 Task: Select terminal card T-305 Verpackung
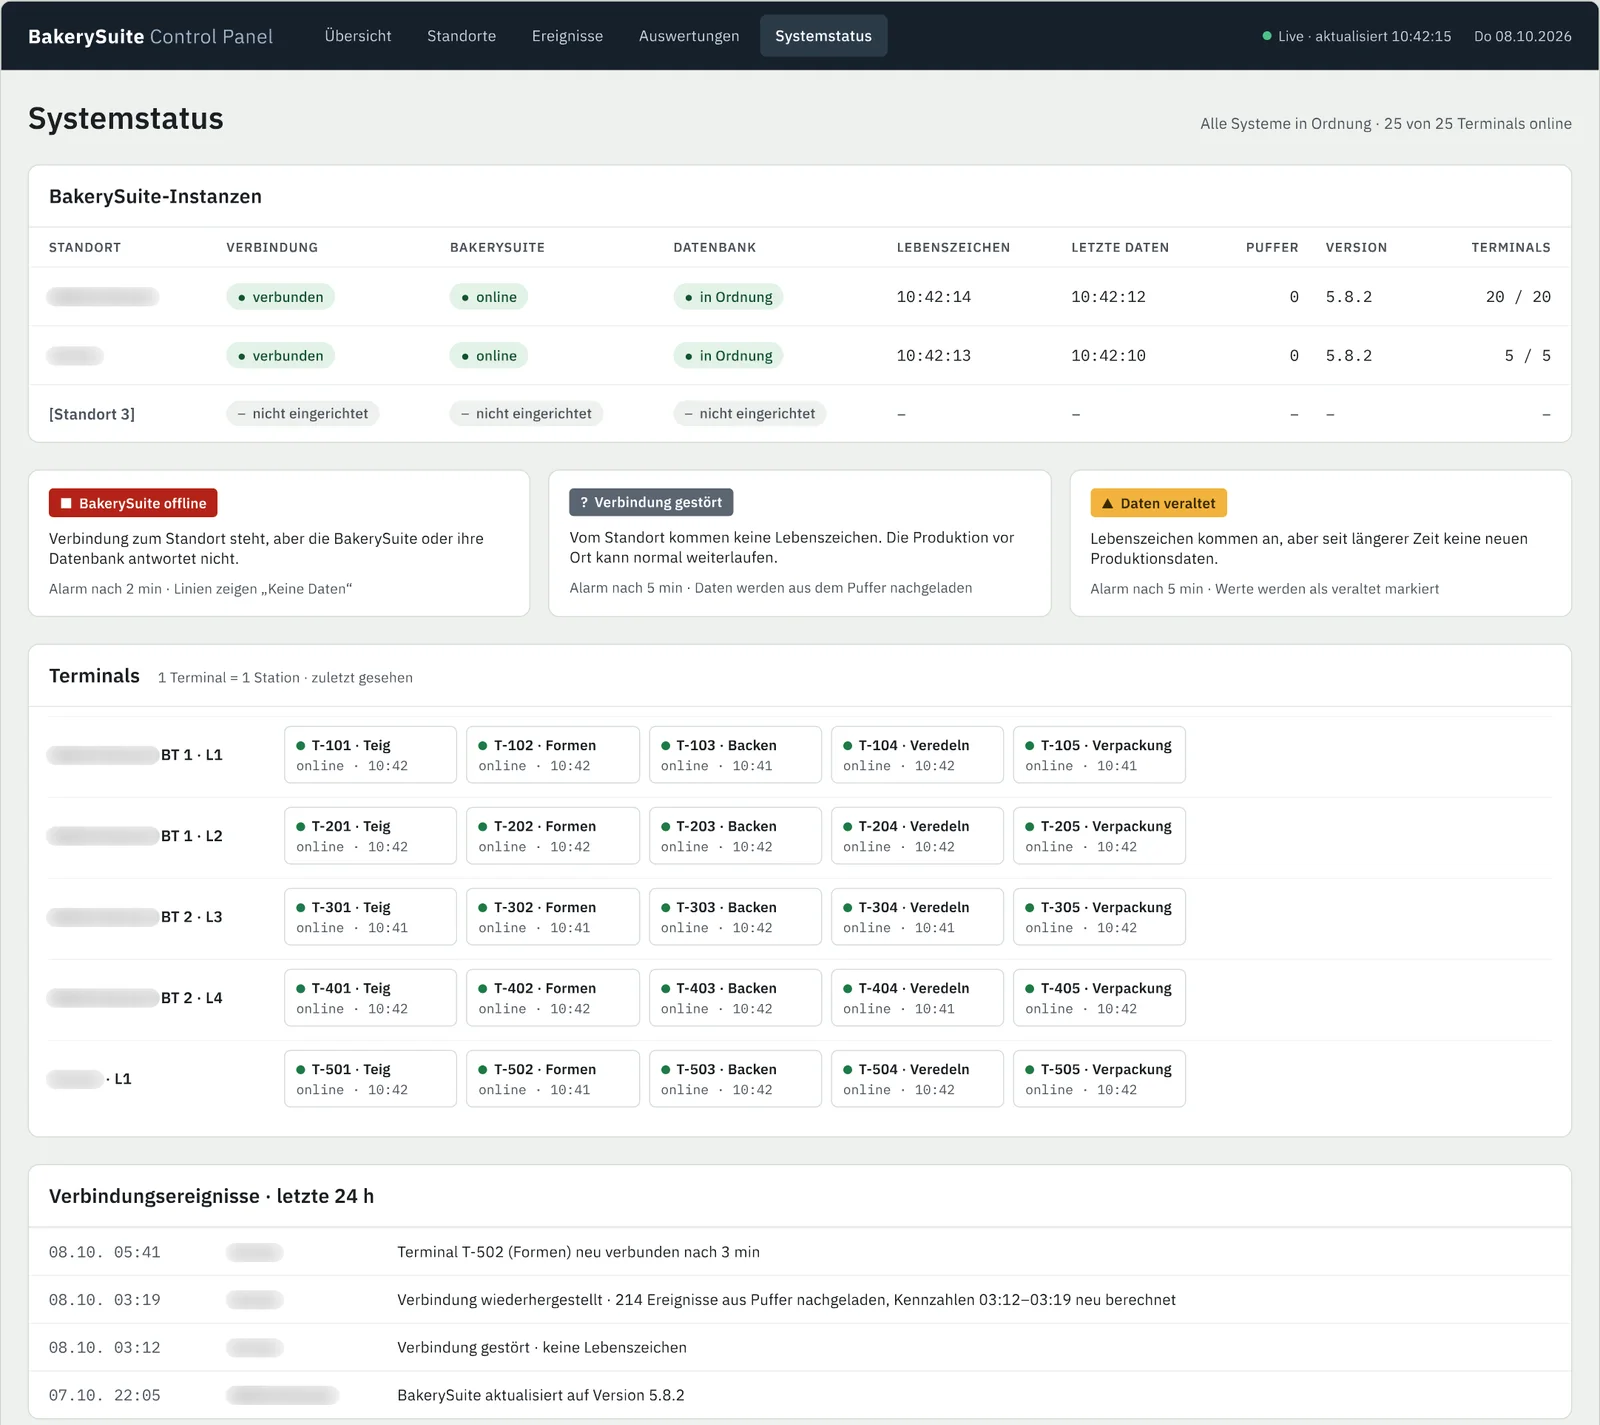[1099, 917]
